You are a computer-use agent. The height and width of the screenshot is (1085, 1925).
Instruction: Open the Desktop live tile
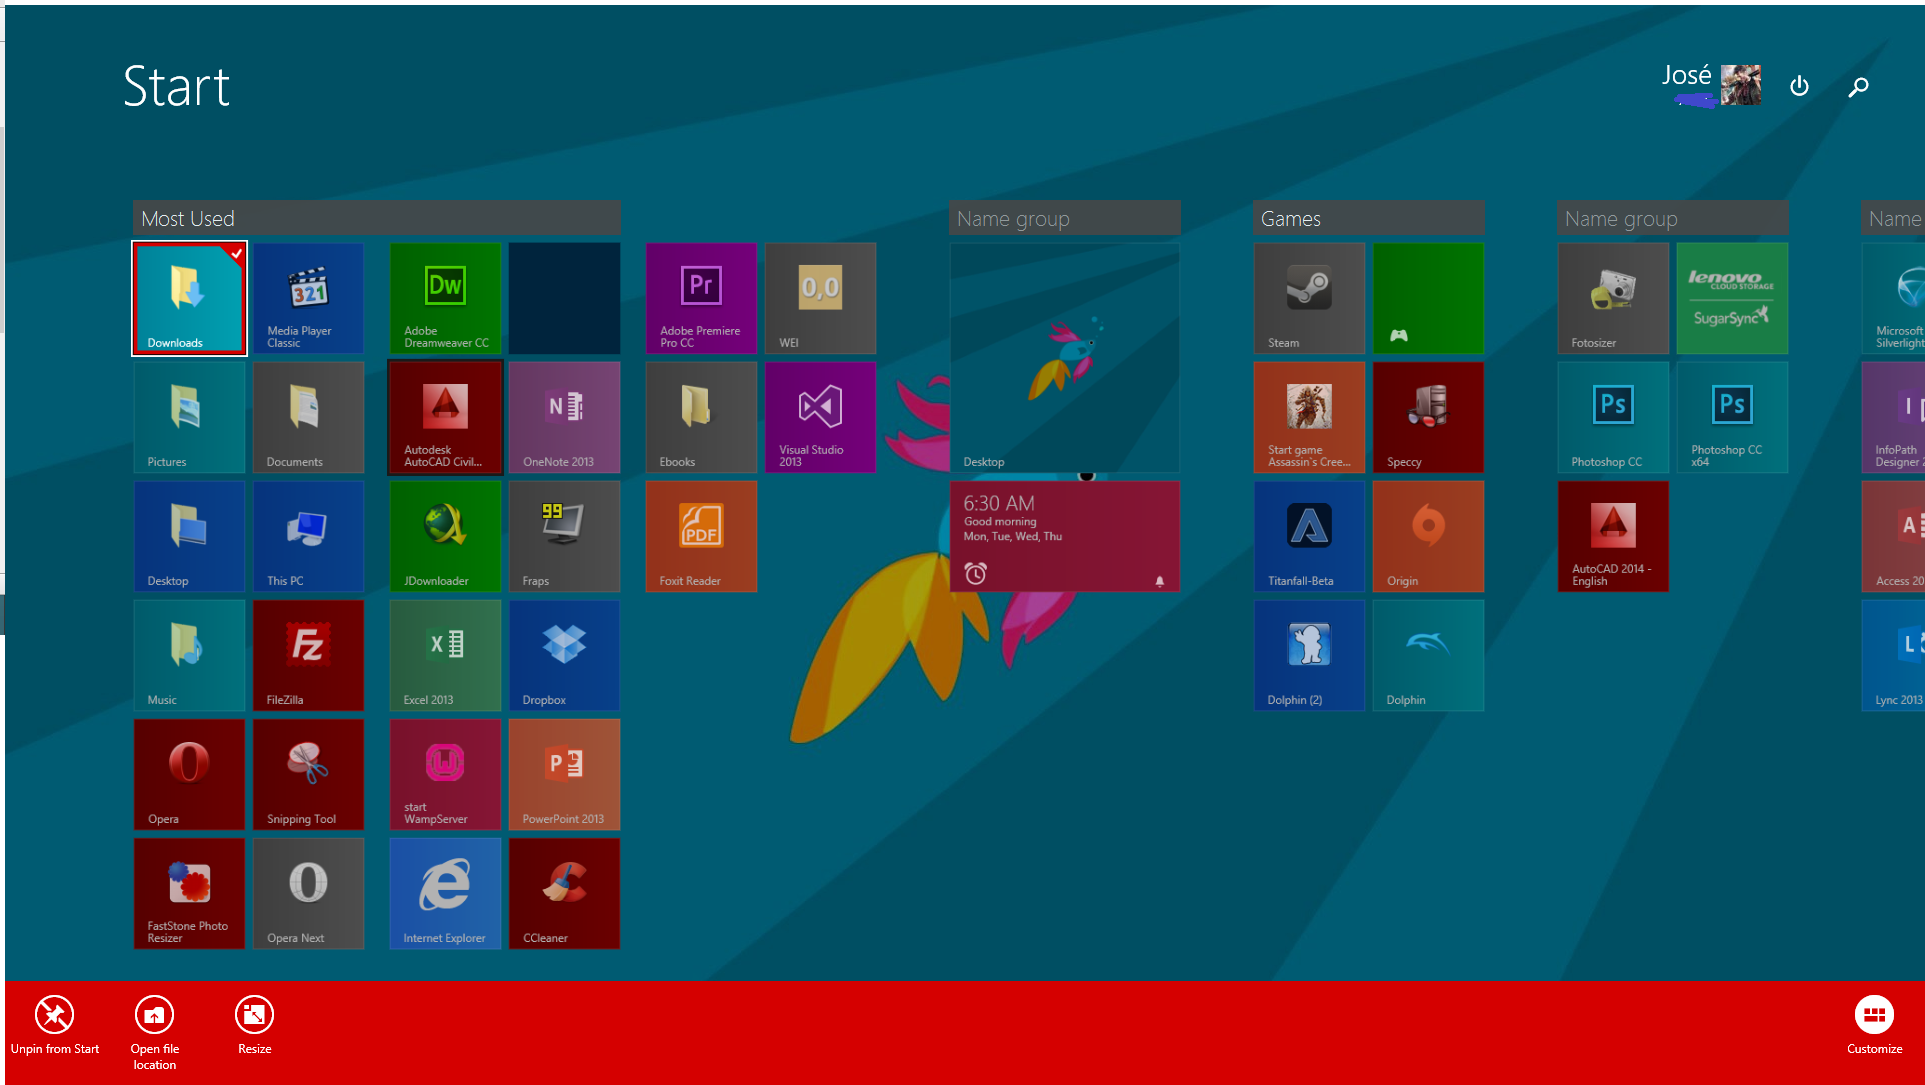(1065, 358)
